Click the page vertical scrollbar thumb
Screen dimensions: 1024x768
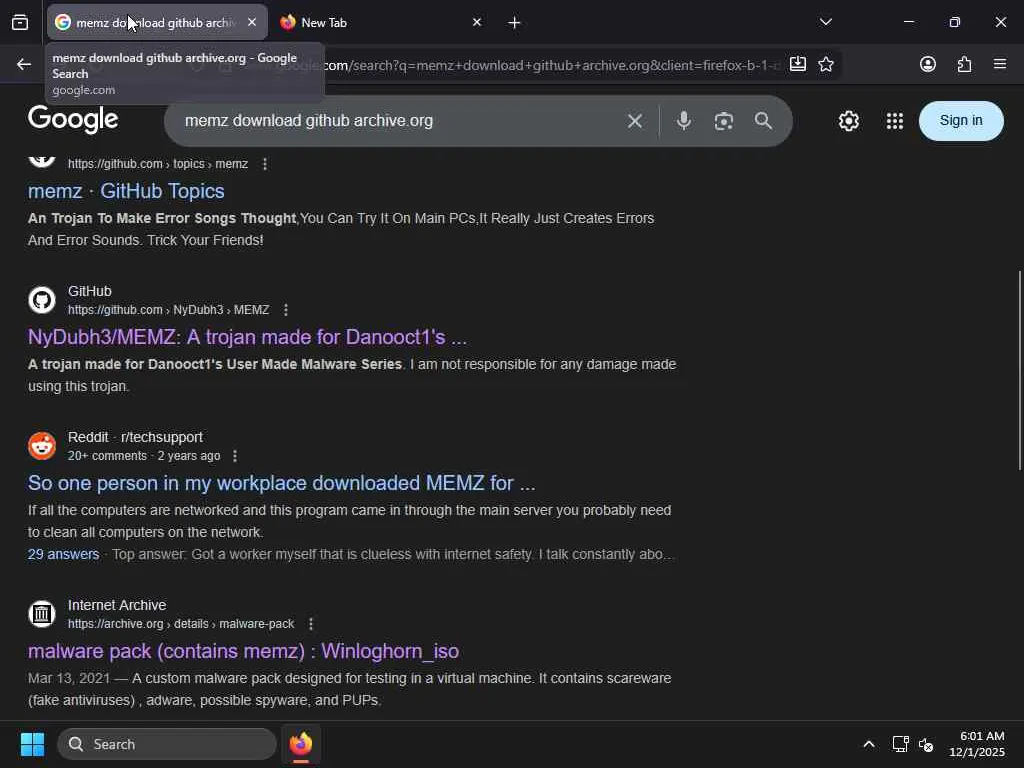1020,370
